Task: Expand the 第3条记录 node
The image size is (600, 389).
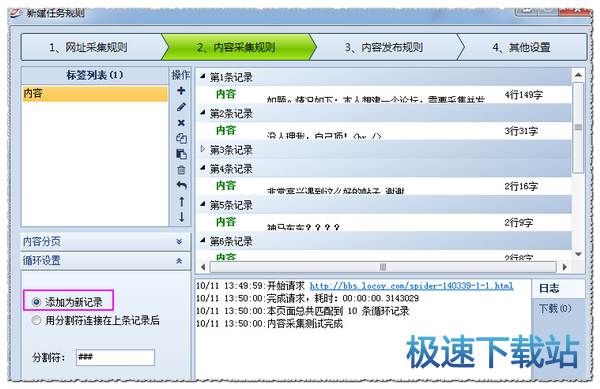Action: pos(202,149)
